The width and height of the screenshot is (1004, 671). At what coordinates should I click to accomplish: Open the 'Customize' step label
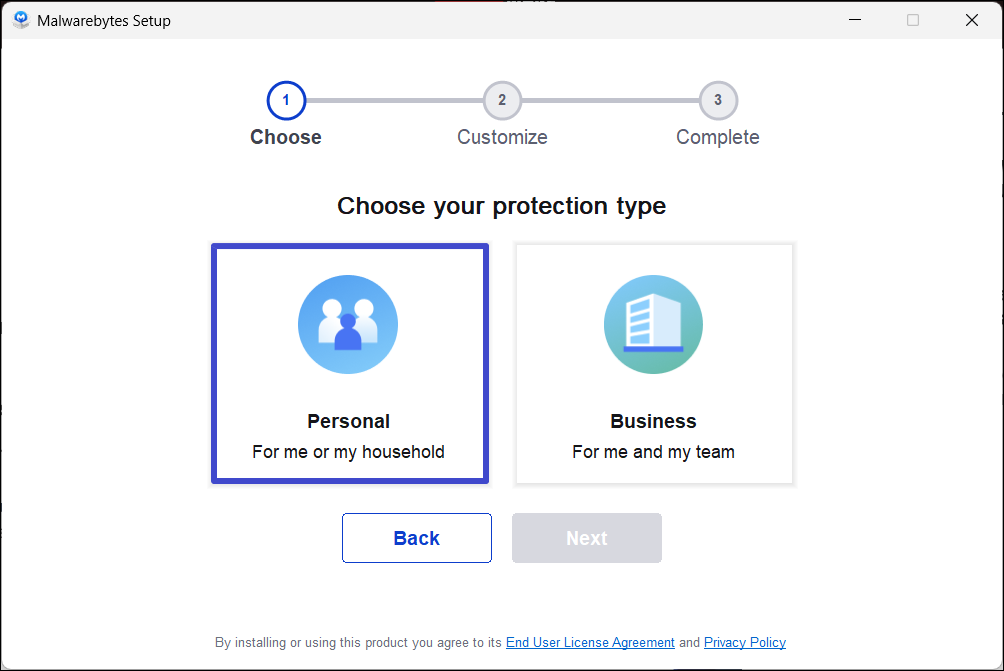502,137
